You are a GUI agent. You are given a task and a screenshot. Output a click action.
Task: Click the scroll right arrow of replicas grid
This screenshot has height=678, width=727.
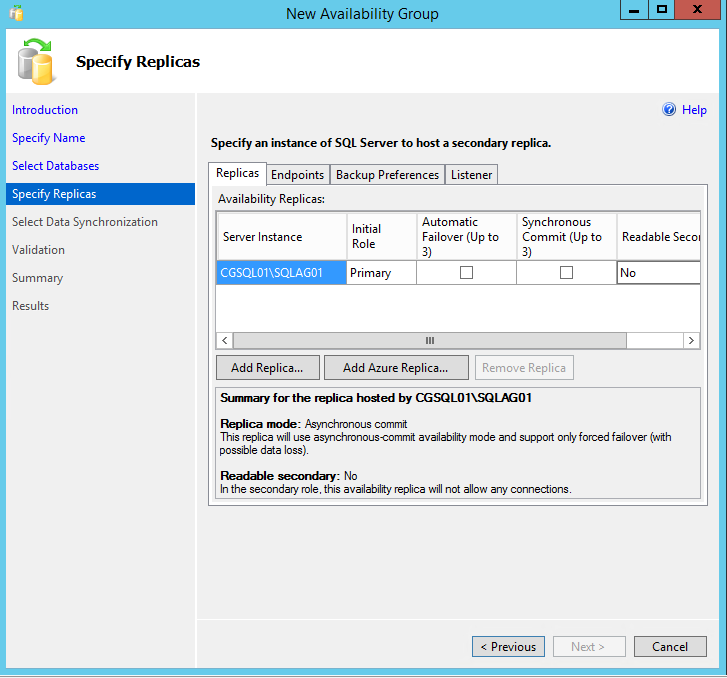691,340
